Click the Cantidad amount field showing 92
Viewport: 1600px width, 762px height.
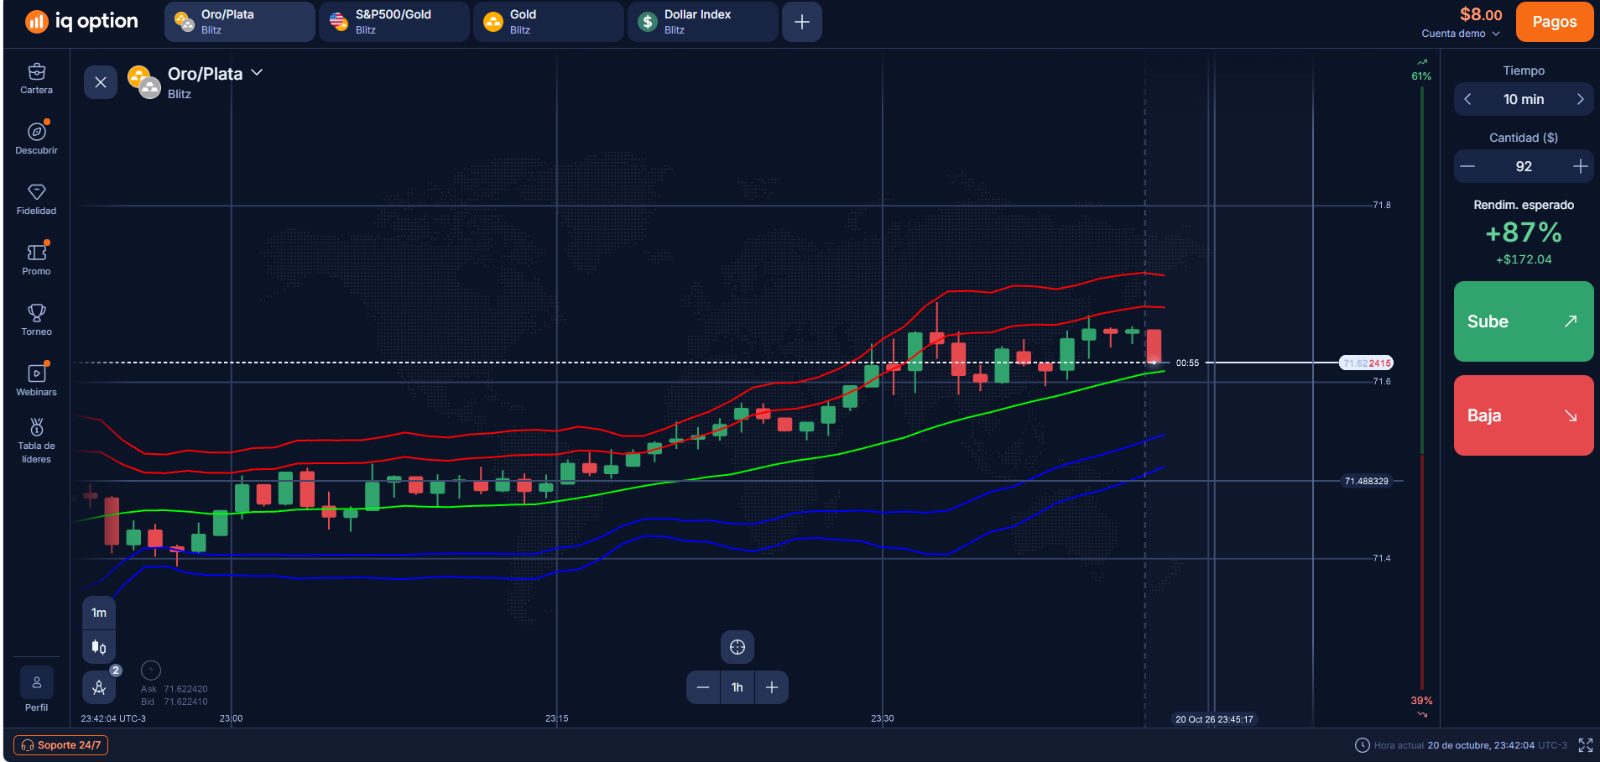coord(1523,166)
